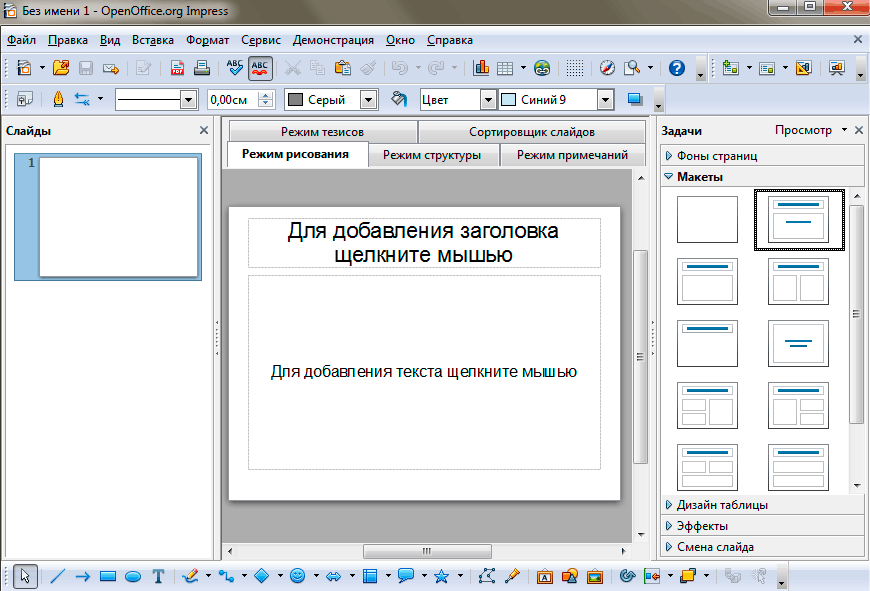Increase line width with stepper arrow
This screenshot has width=870, height=591.
click(x=266, y=96)
